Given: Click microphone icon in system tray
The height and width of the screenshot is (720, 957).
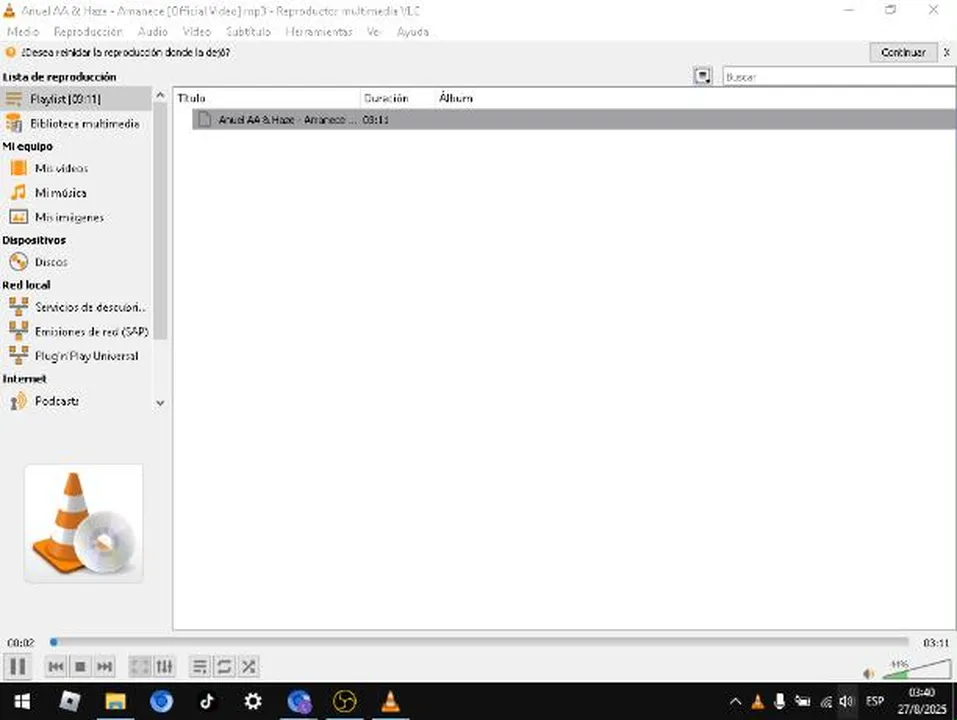Looking at the screenshot, I should [779, 702].
